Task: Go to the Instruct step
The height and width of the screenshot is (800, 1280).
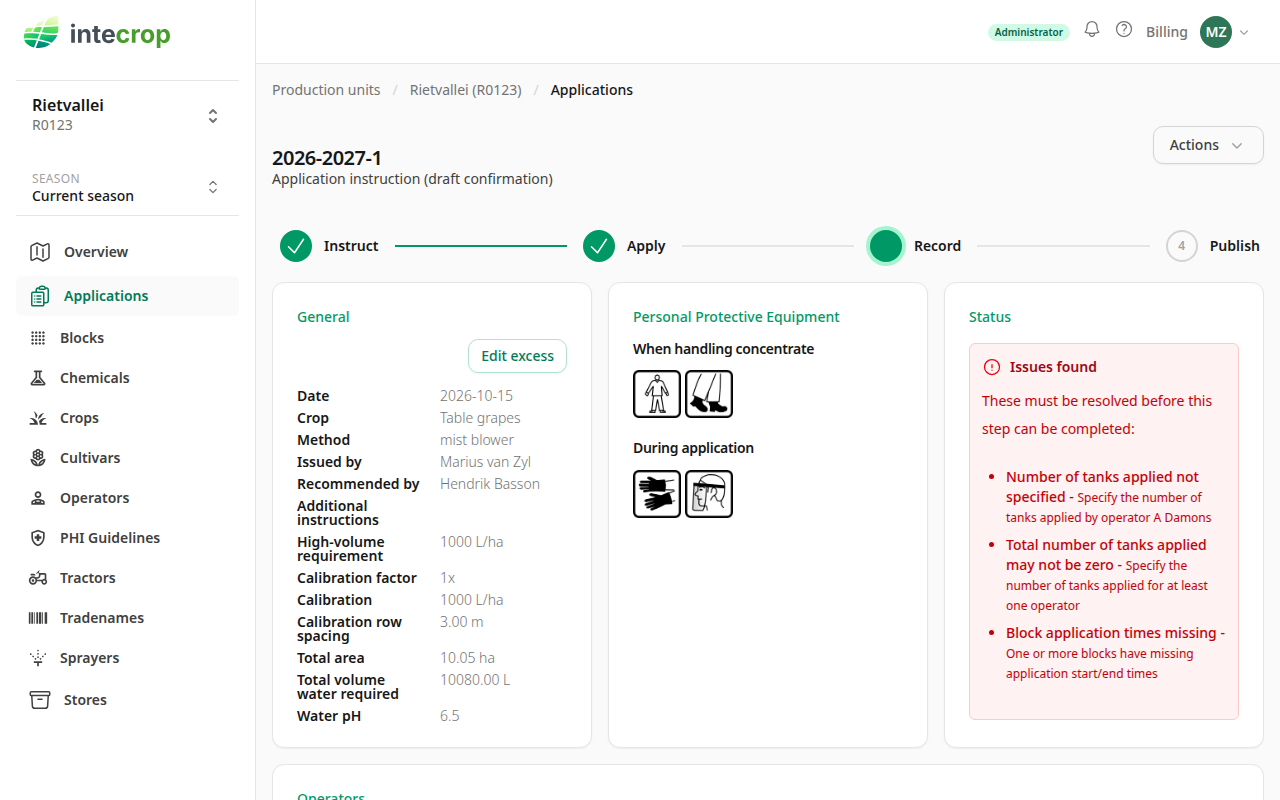Action: [x=329, y=246]
